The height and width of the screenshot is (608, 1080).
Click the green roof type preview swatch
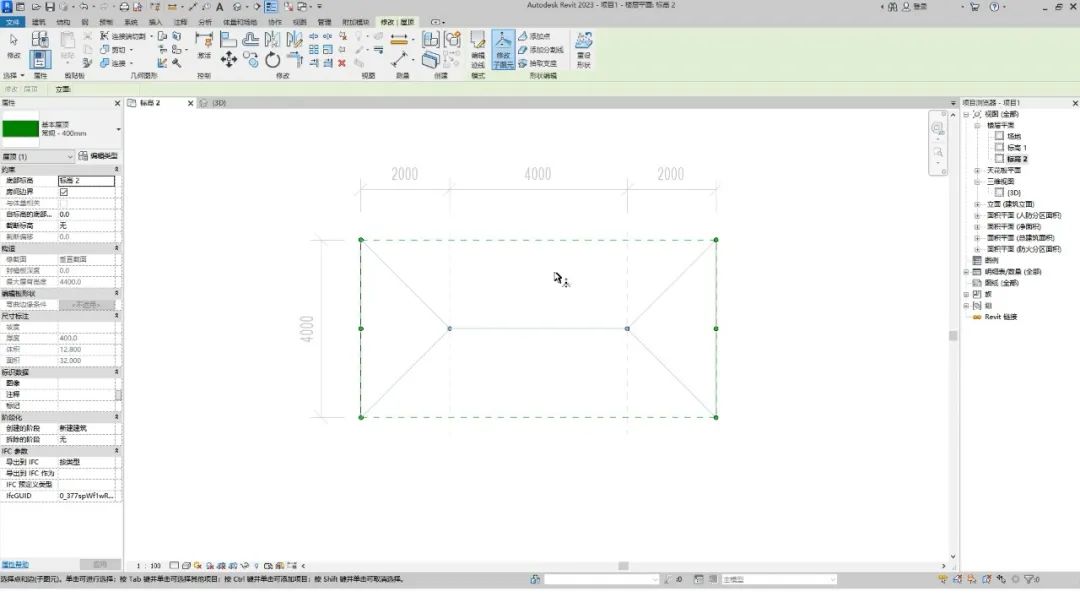tap(20, 129)
